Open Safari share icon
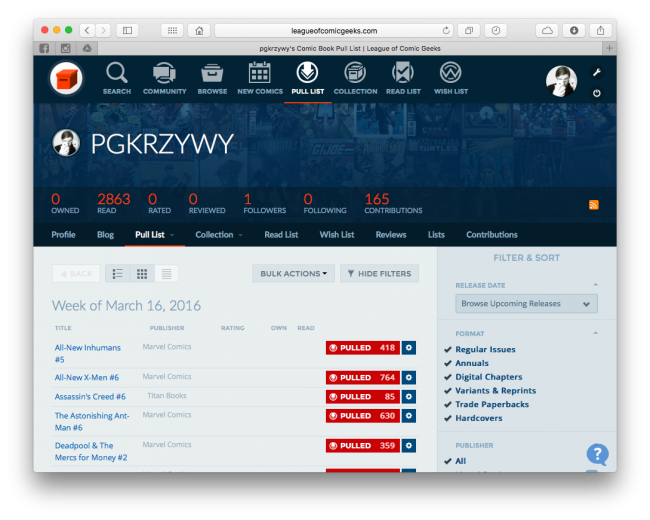Image resolution: width=650 pixels, height=520 pixels. coord(600,30)
